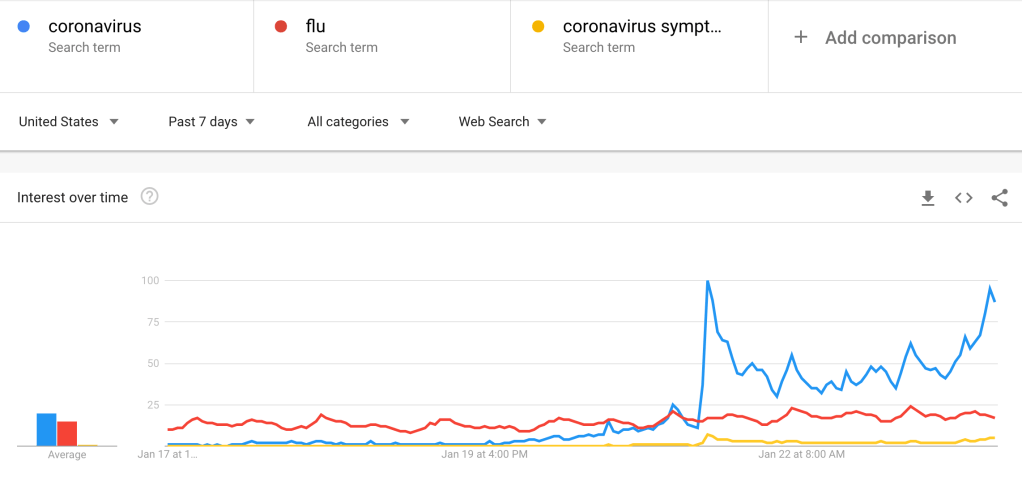Open the United States region dropdown
This screenshot has height=477, width=1022.
(x=69, y=122)
